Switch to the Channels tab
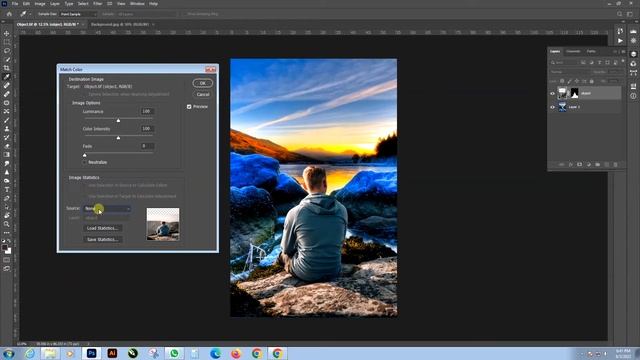The image size is (640, 360). pyautogui.click(x=573, y=51)
